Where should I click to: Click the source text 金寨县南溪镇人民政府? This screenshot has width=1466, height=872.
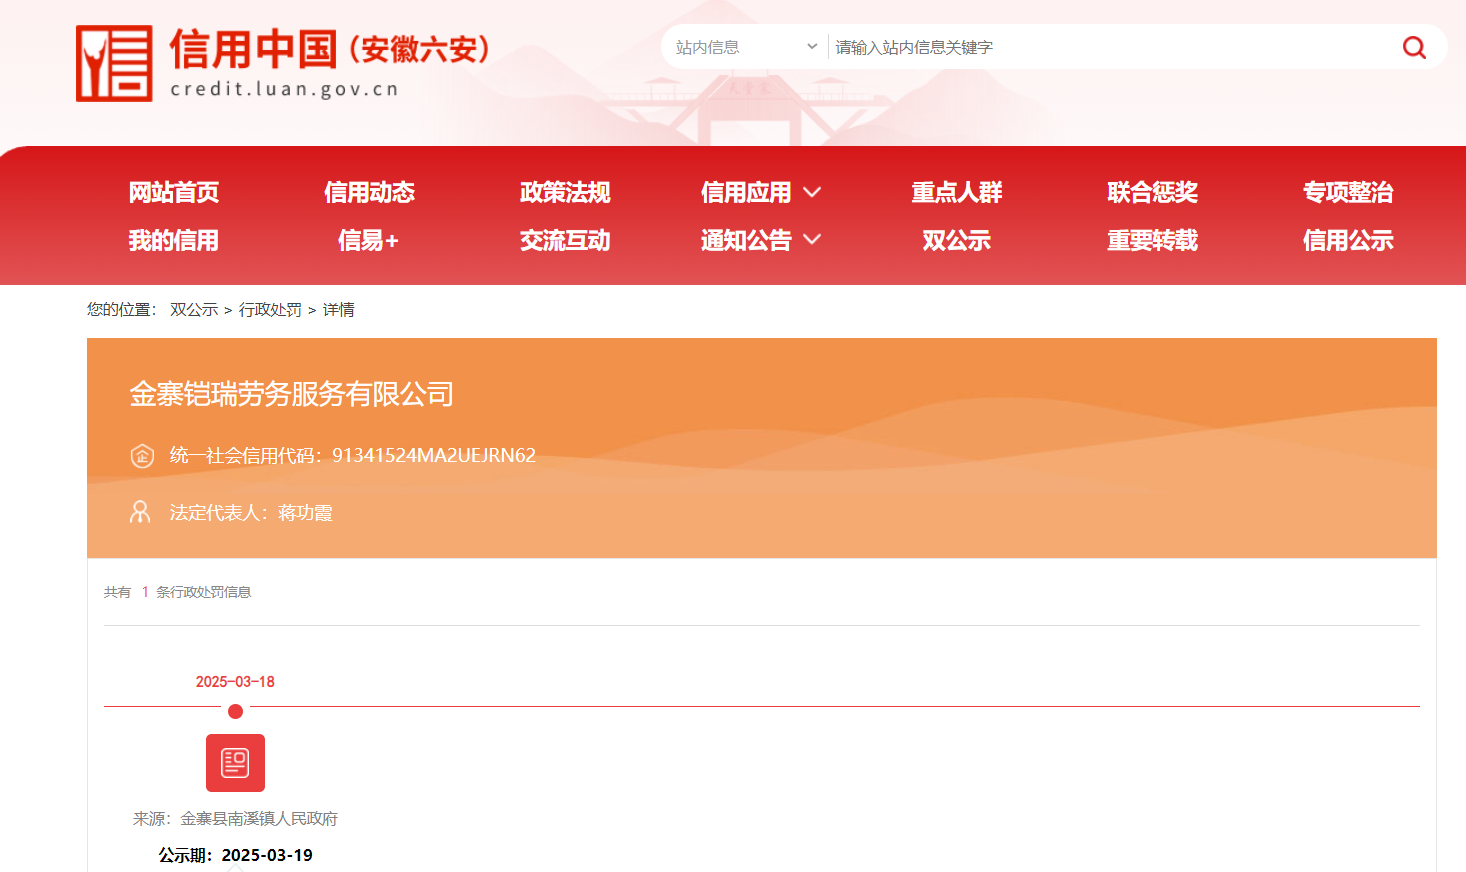(x=259, y=819)
